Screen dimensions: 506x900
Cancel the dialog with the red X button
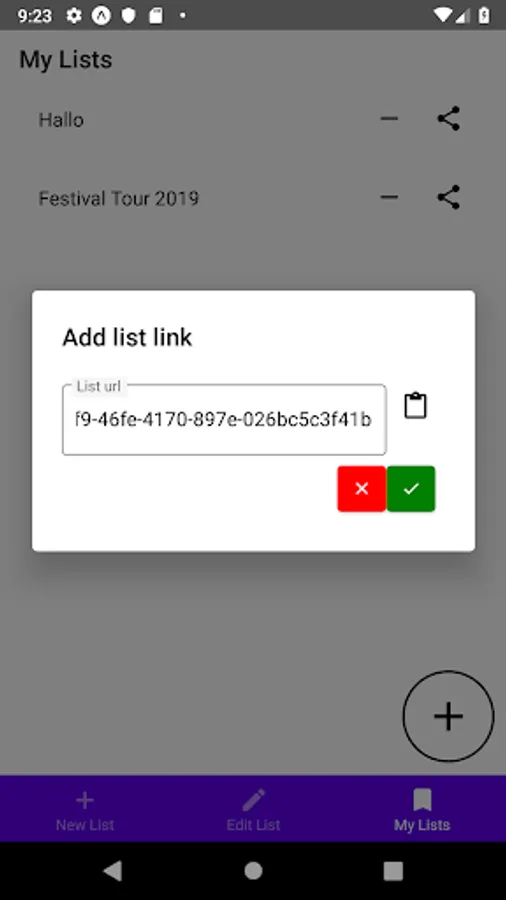click(x=361, y=488)
